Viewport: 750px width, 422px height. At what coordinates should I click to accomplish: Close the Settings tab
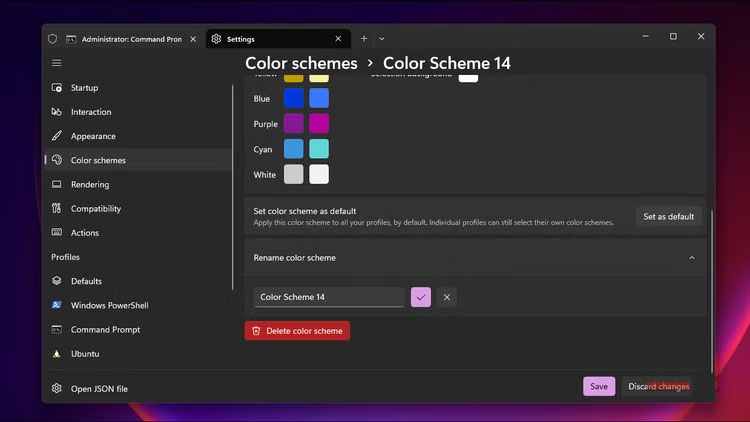[338, 39]
